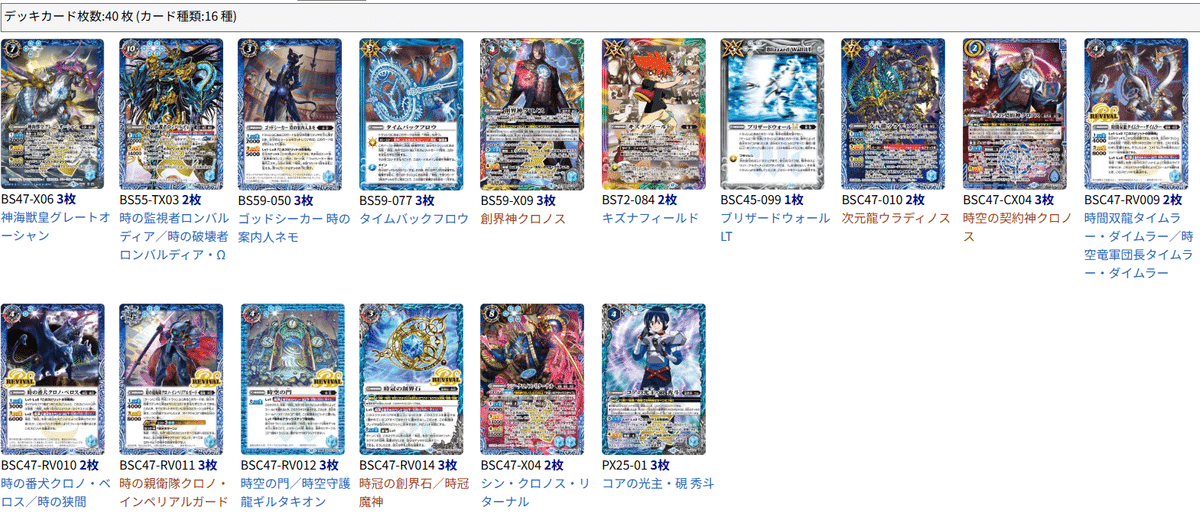The height and width of the screenshot is (517, 1200).
Task: Open the BS47-X06 card image
Action: click(x=53, y=114)
